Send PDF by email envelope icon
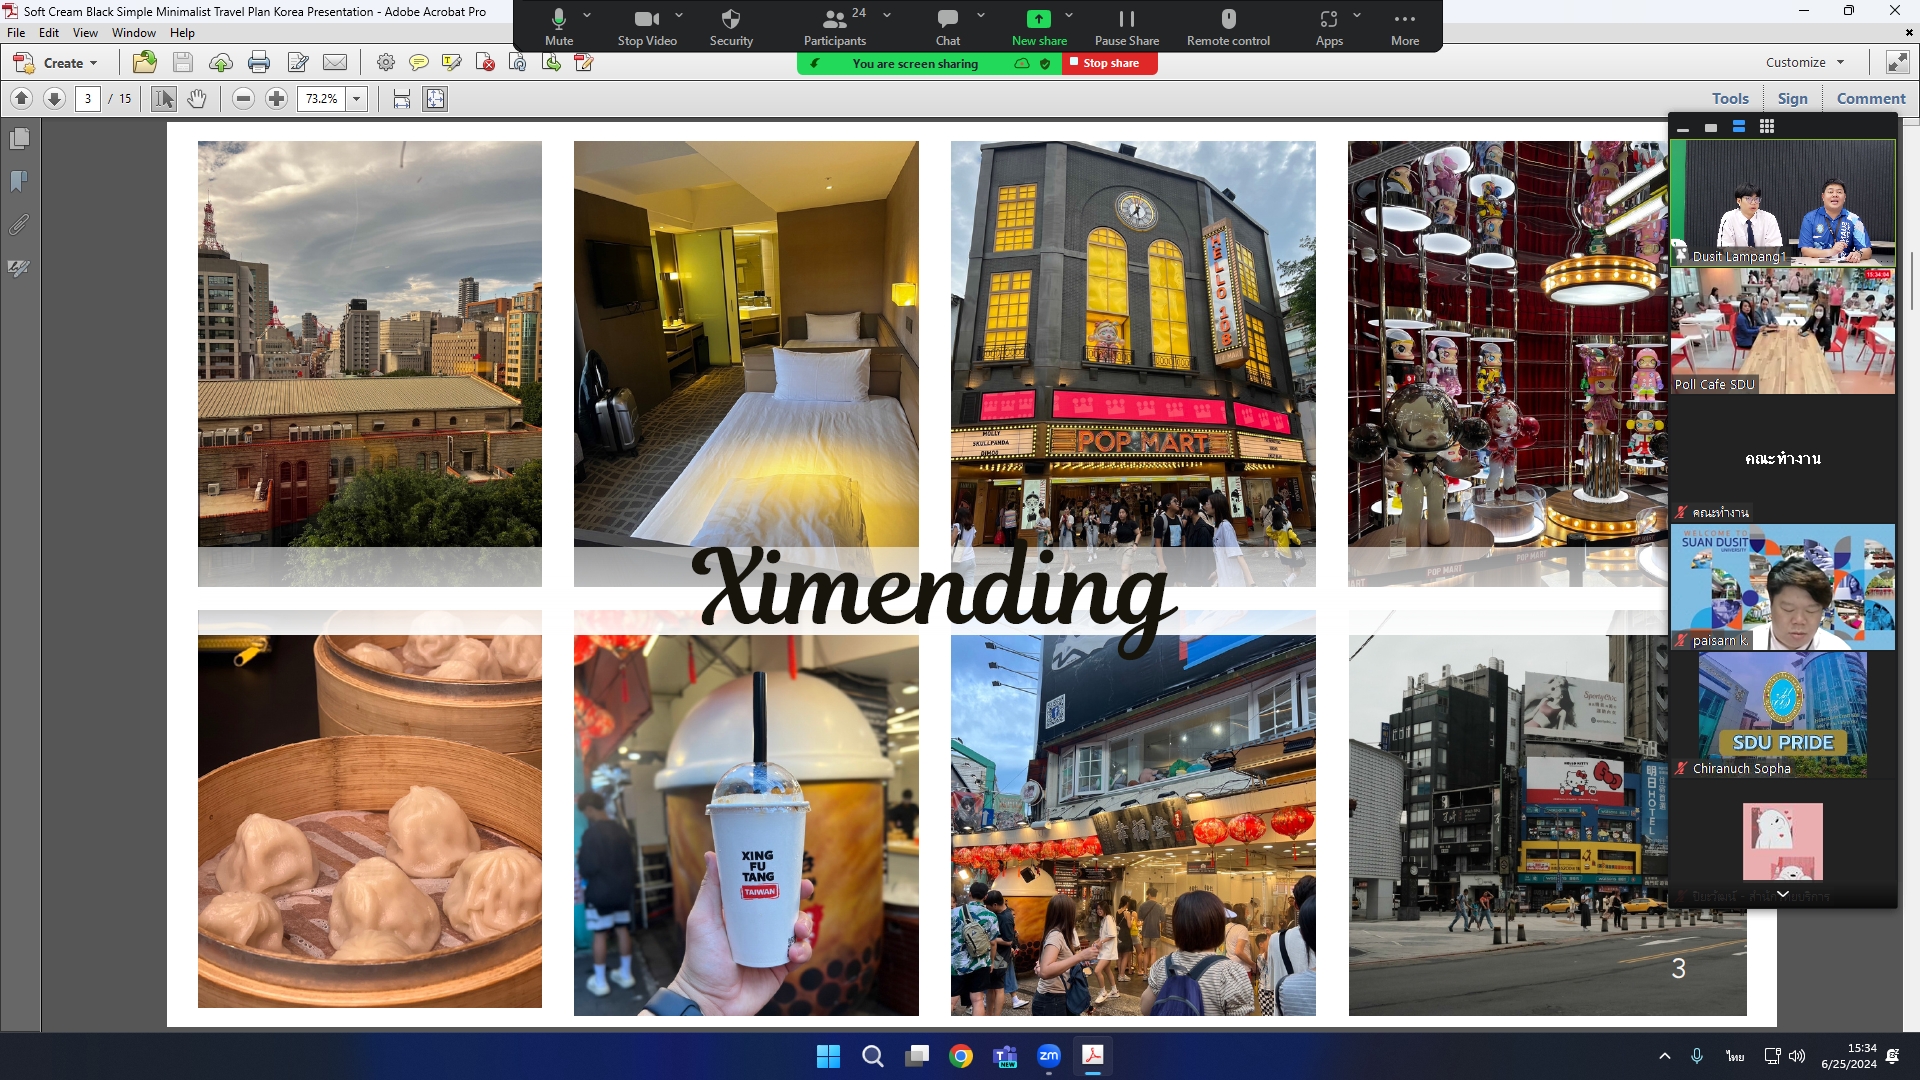Image resolution: width=1920 pixels, height=1080 pixels. pos(335,63)
